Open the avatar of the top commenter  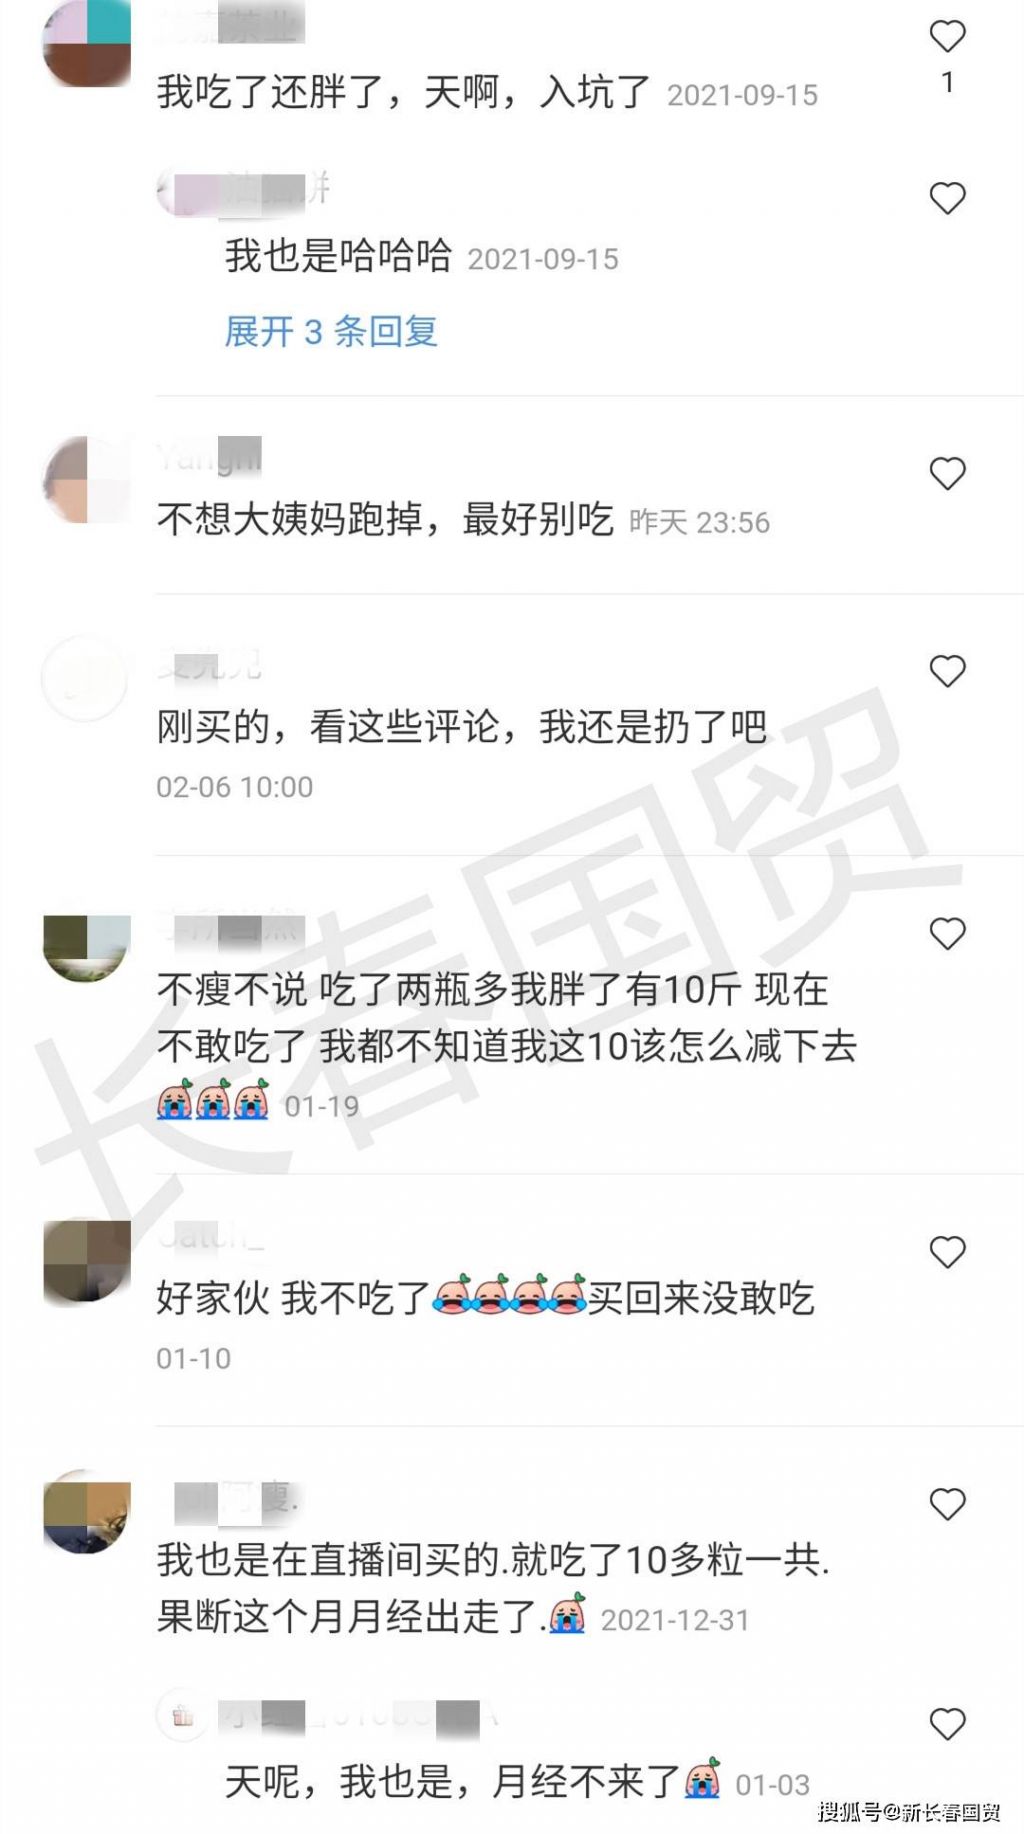[x=87, y=43]
